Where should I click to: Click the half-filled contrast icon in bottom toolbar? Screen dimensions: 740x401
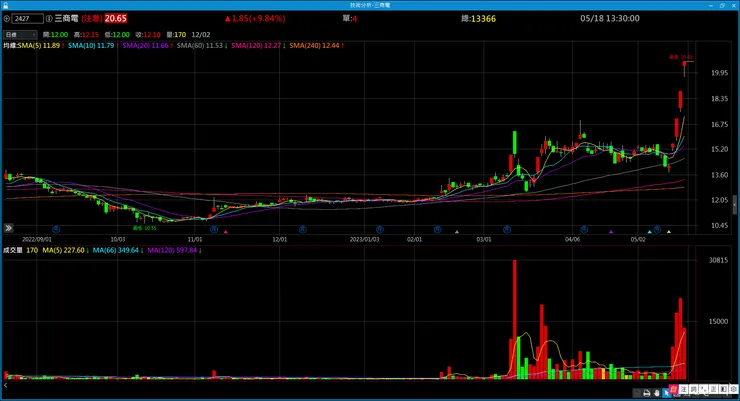pos(723,389)
